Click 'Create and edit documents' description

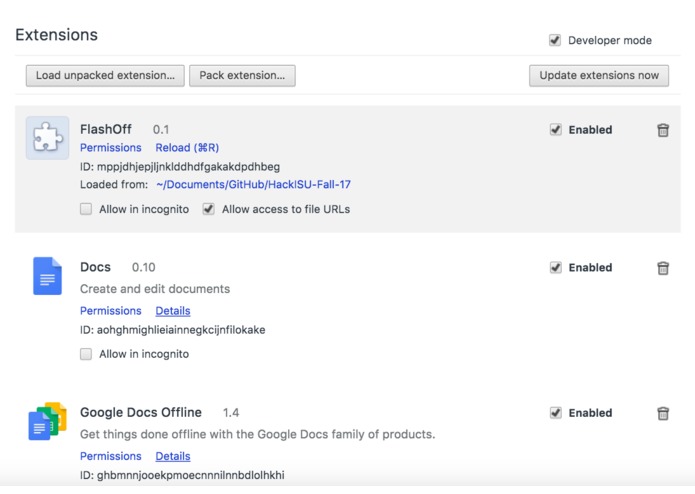click(x=155, y=289)
